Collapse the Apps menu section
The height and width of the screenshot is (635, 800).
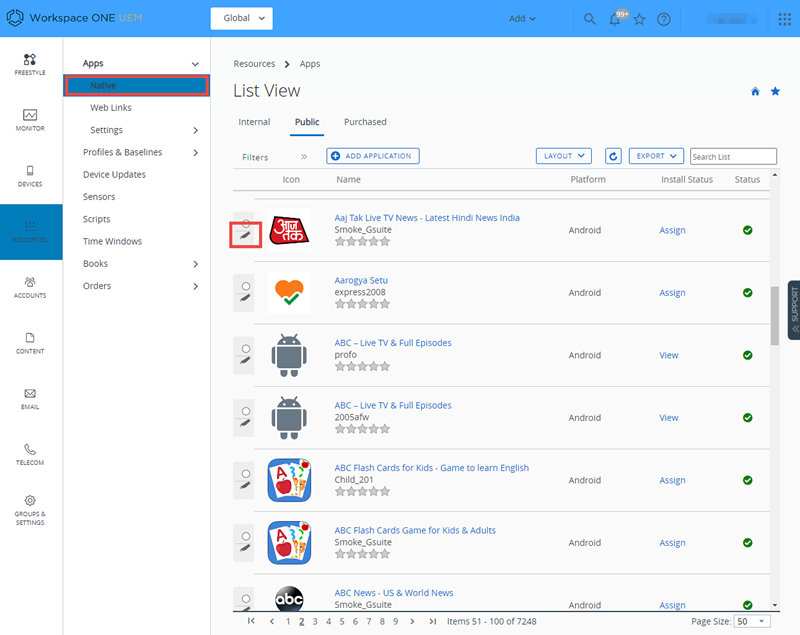click(x=195, y=64)
